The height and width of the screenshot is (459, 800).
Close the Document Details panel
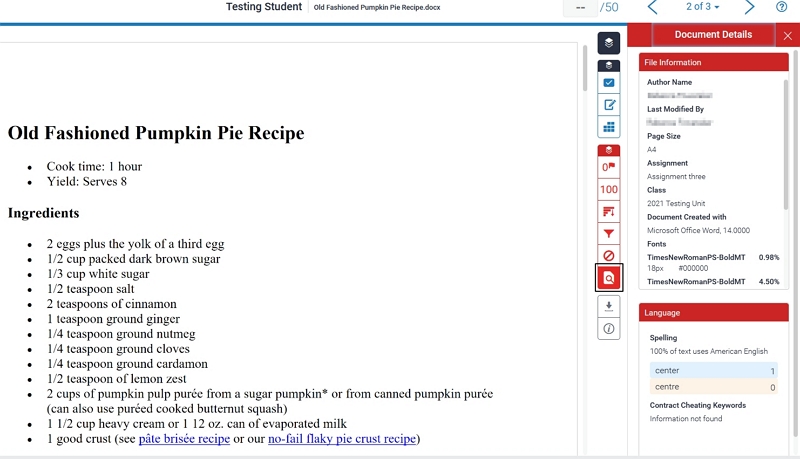click(x=788, y=36)
